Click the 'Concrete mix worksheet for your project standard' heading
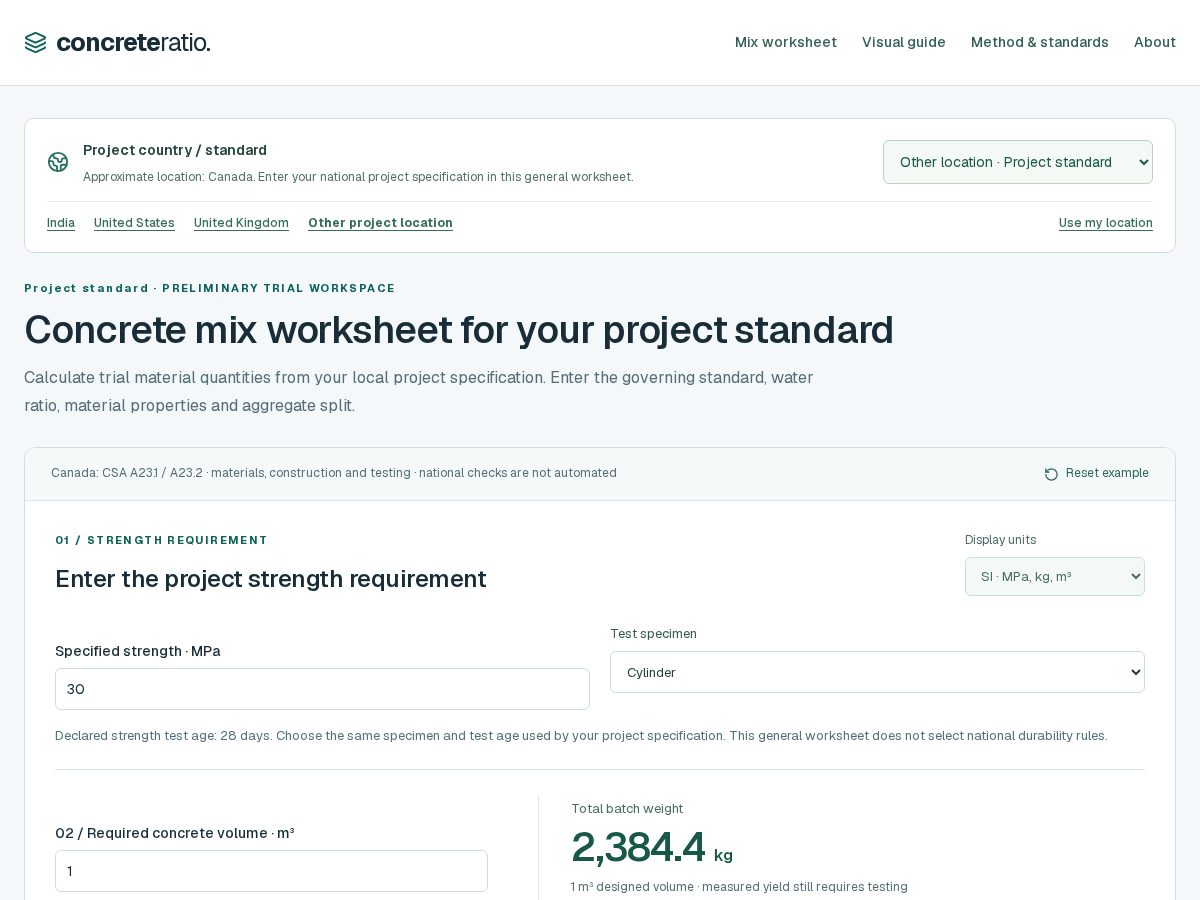1200x900 pixels. tap(459, 329)
